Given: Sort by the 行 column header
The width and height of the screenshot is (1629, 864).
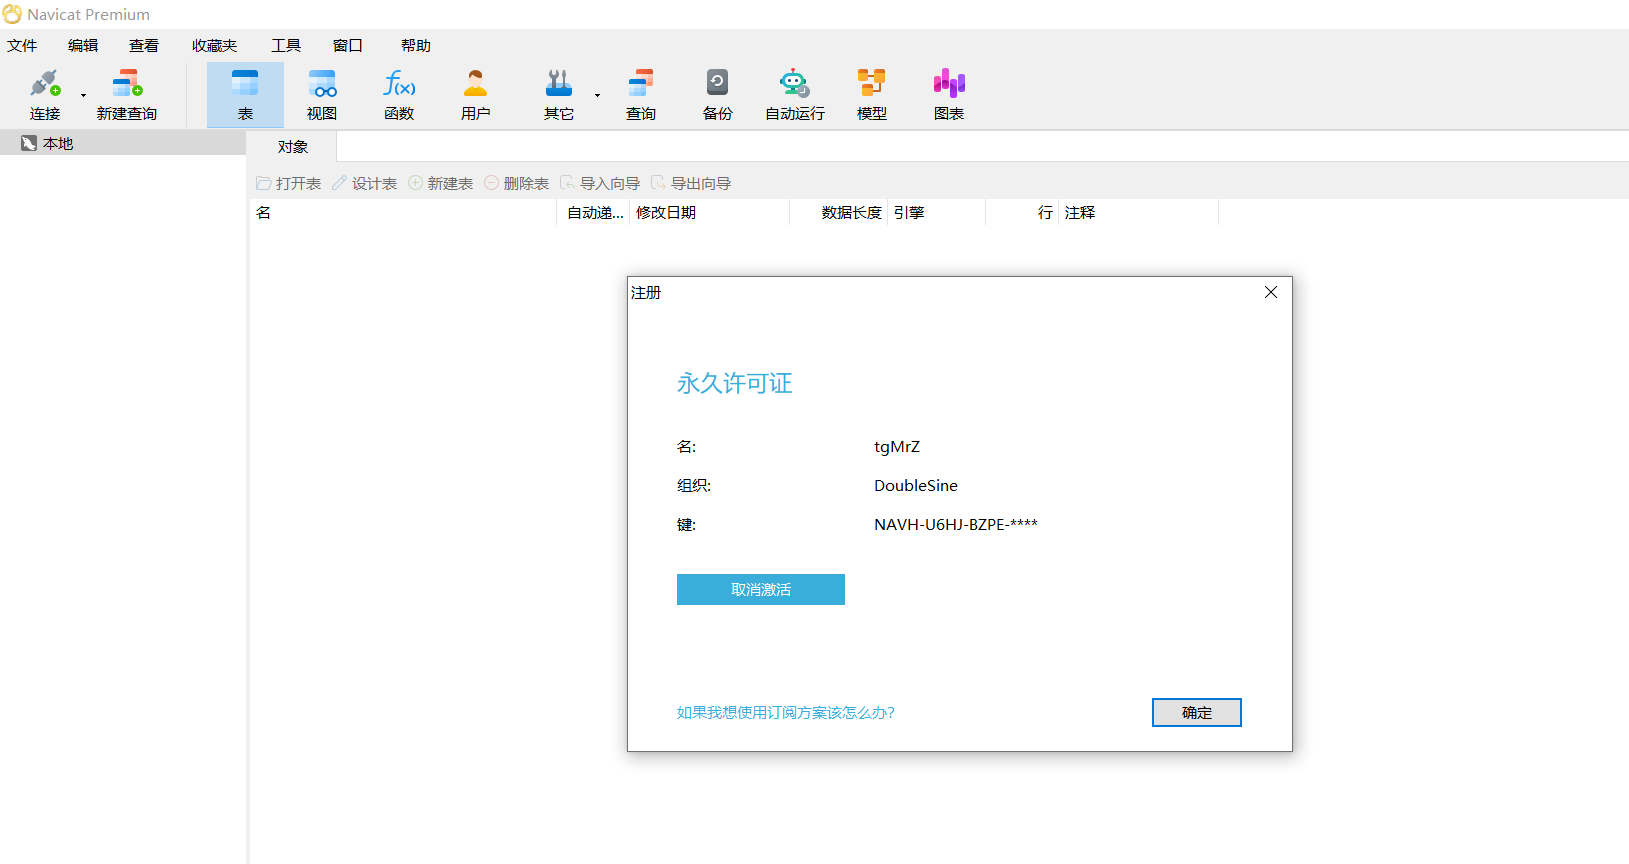Looking at the screenshot, I should [x=1023, y=213].
